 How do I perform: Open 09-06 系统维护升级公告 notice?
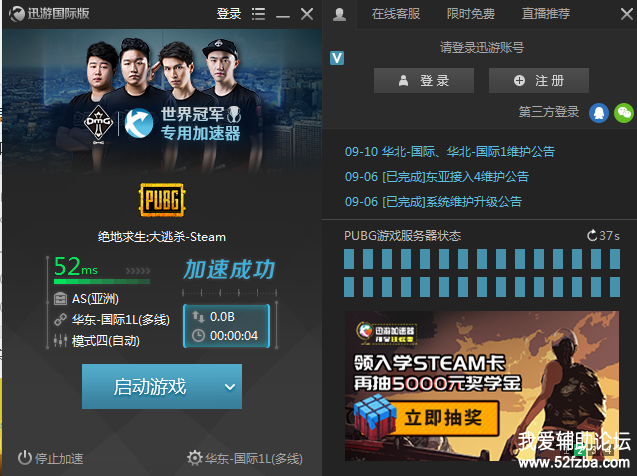433,201
